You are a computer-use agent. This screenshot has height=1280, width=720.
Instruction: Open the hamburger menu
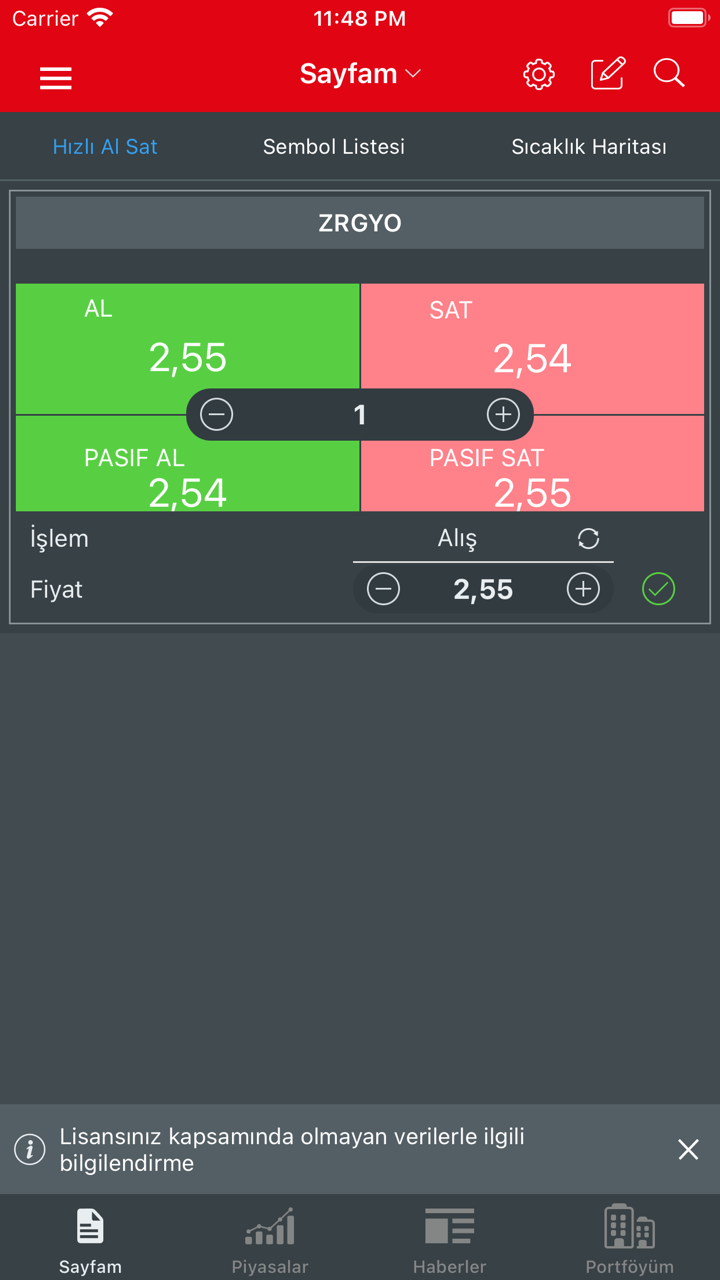[x=56, y=78]
